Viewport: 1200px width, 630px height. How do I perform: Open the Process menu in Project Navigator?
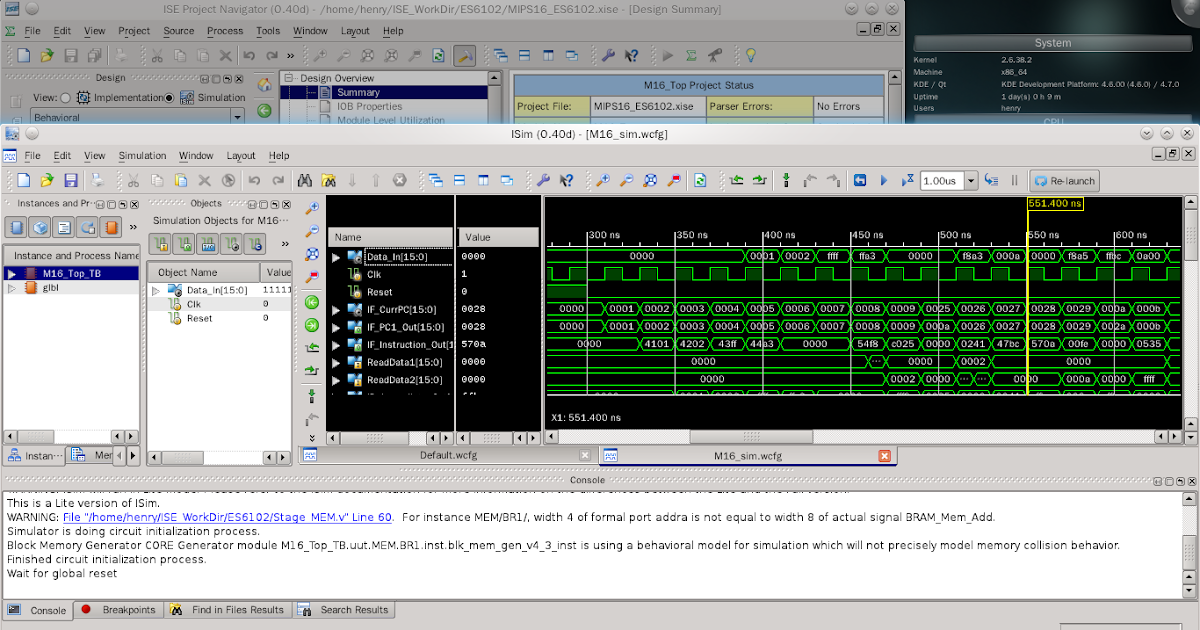225,31
